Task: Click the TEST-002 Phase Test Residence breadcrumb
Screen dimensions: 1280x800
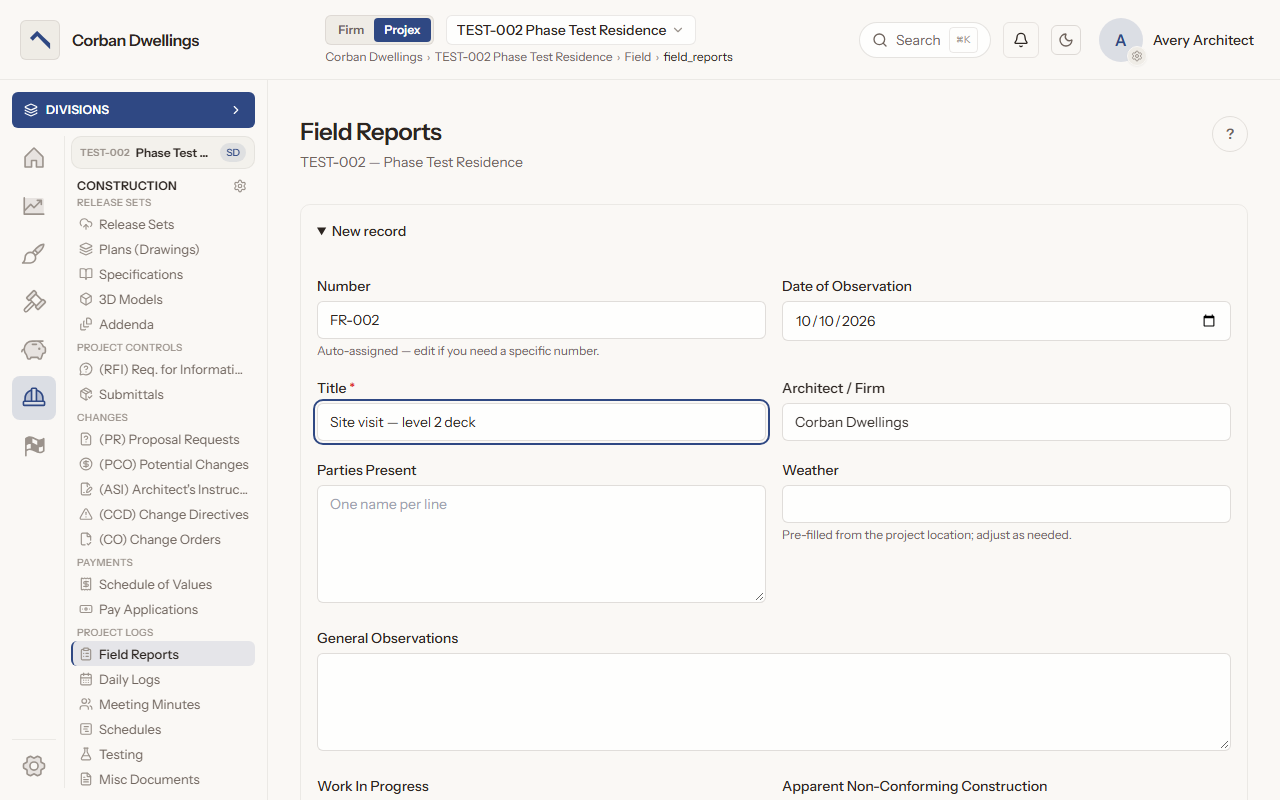Action: 523,57
